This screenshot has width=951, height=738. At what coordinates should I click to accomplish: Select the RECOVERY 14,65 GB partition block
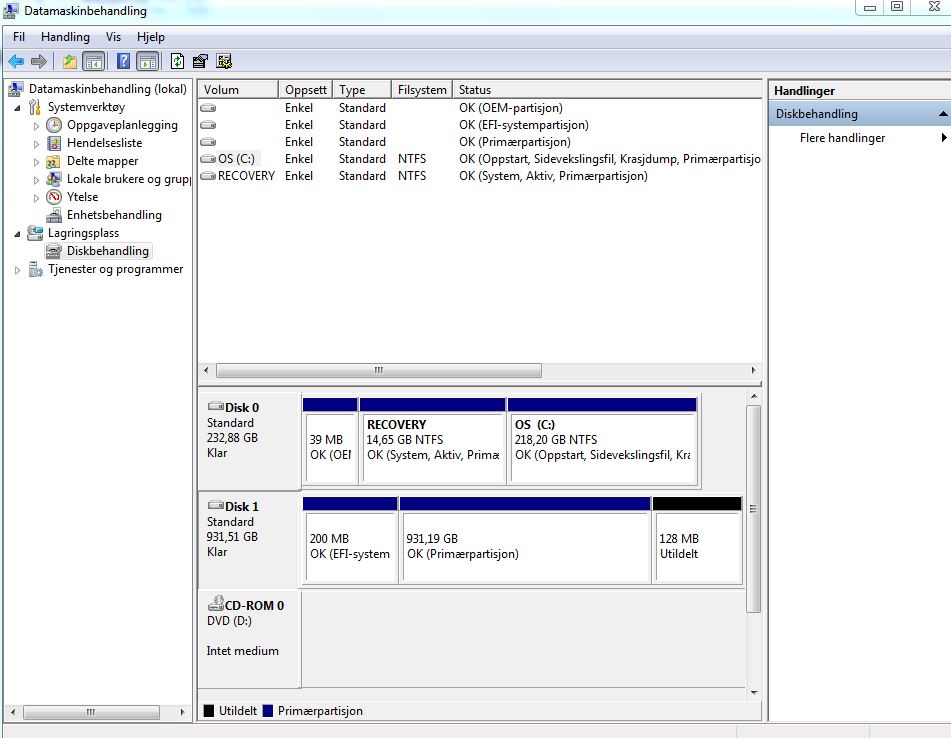point(432,441)
